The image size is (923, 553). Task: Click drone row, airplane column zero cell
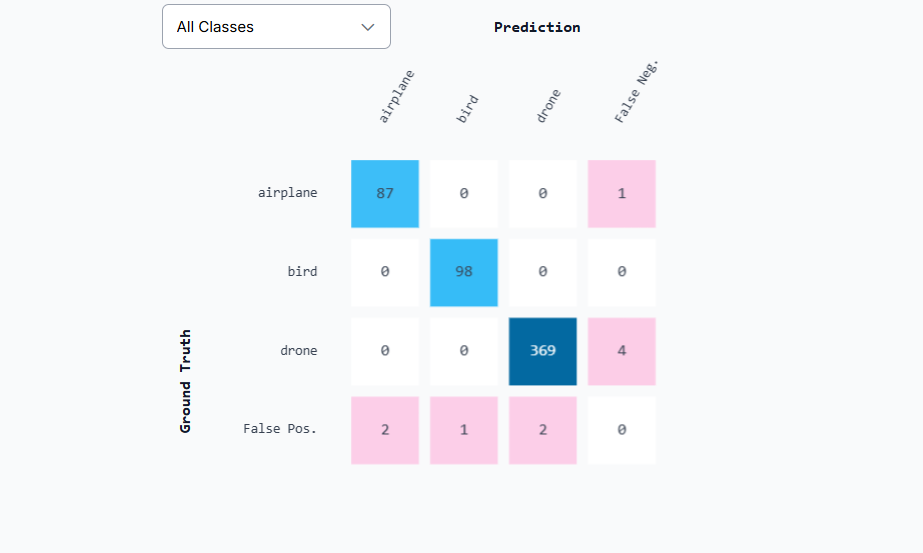[385, 351]
